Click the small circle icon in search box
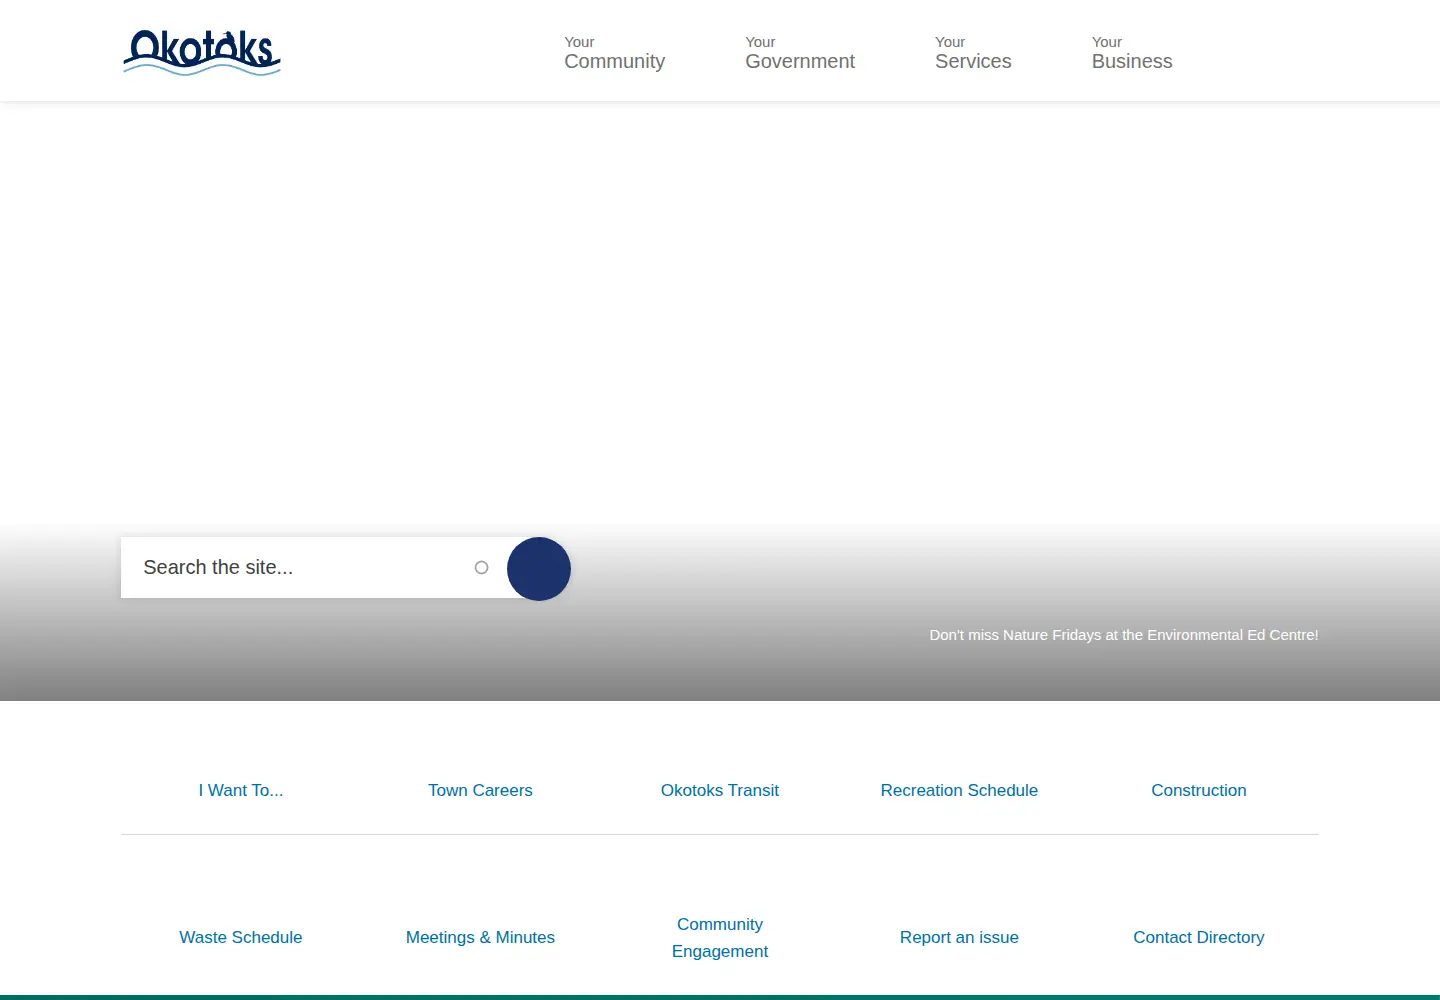 click(x=481, y=568)
